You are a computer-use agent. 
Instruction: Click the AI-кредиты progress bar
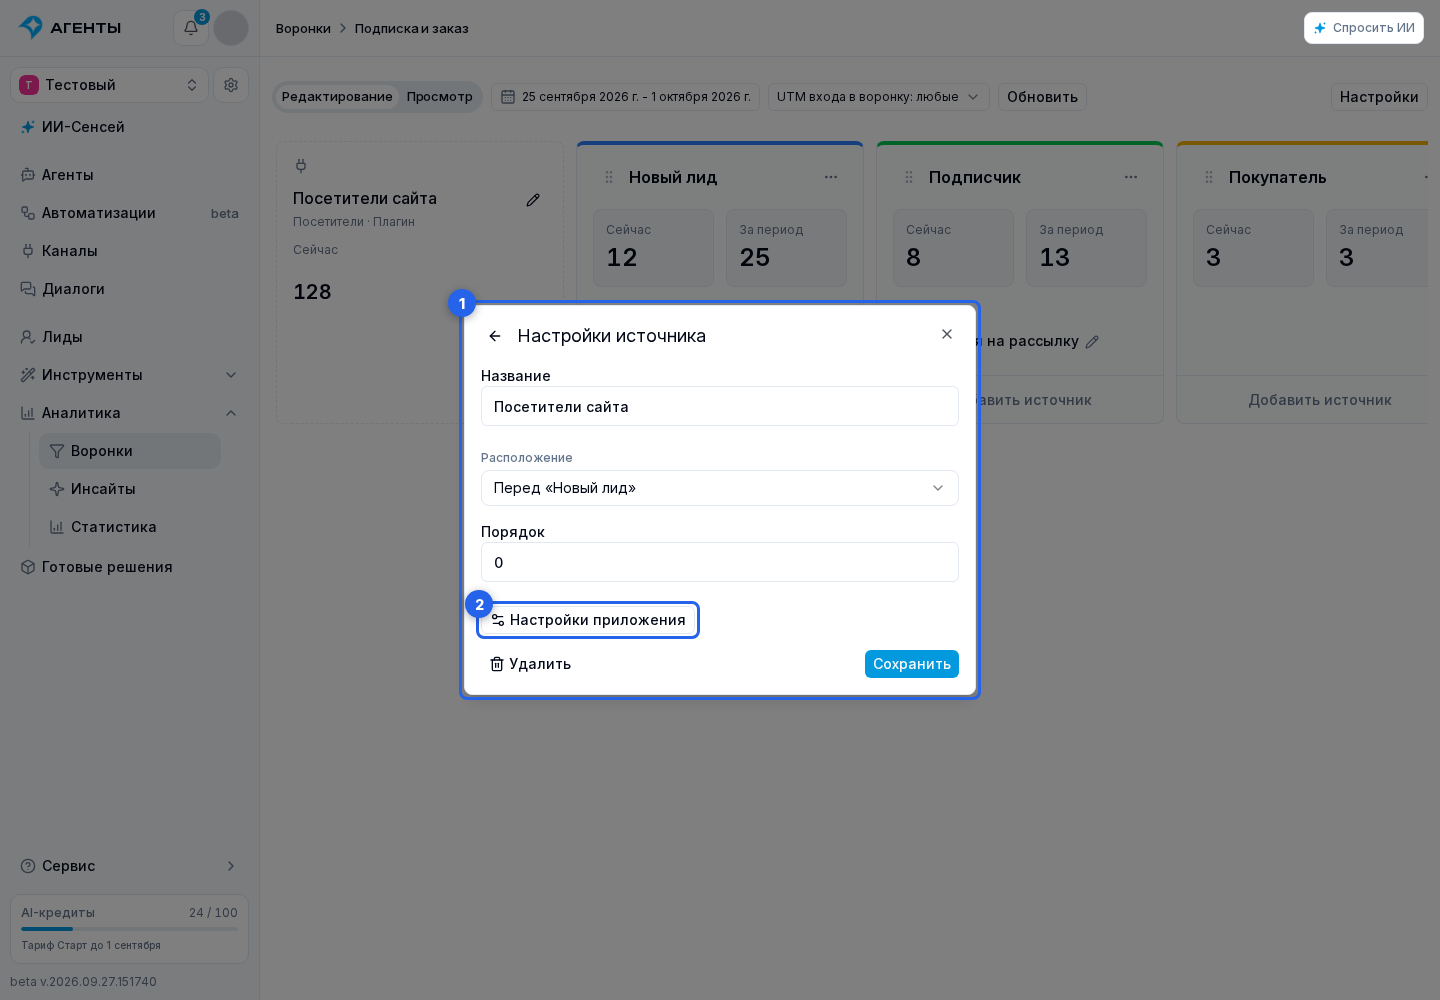point(130,929)
